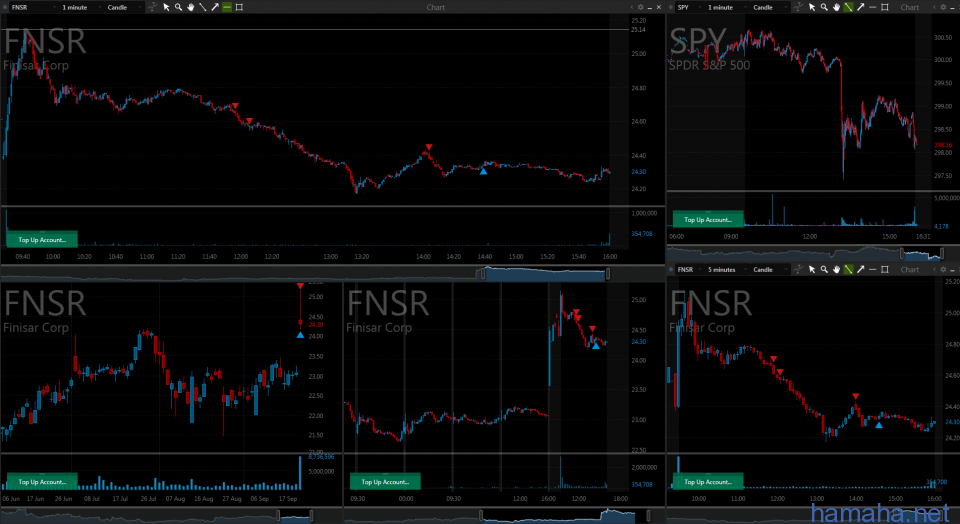
Task: Open SPY symbol dropdown
Action: click(x=688, y=7)
